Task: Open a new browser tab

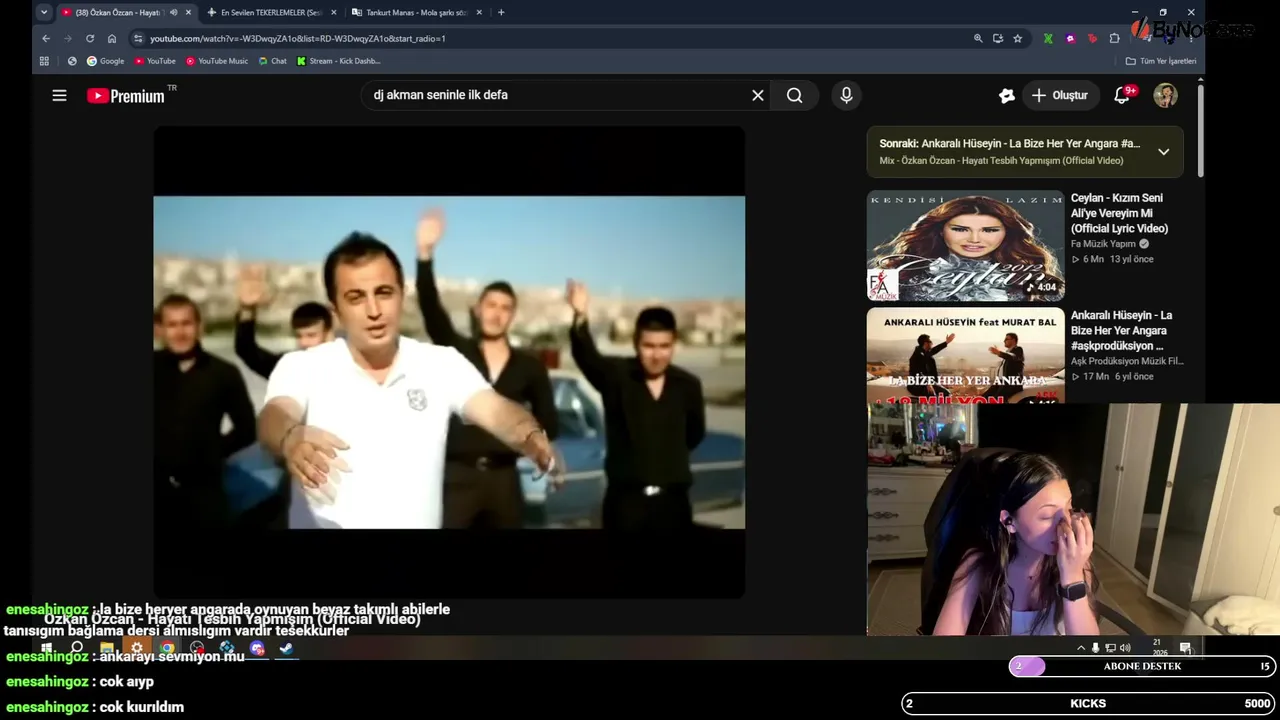Action: [501, 12]
